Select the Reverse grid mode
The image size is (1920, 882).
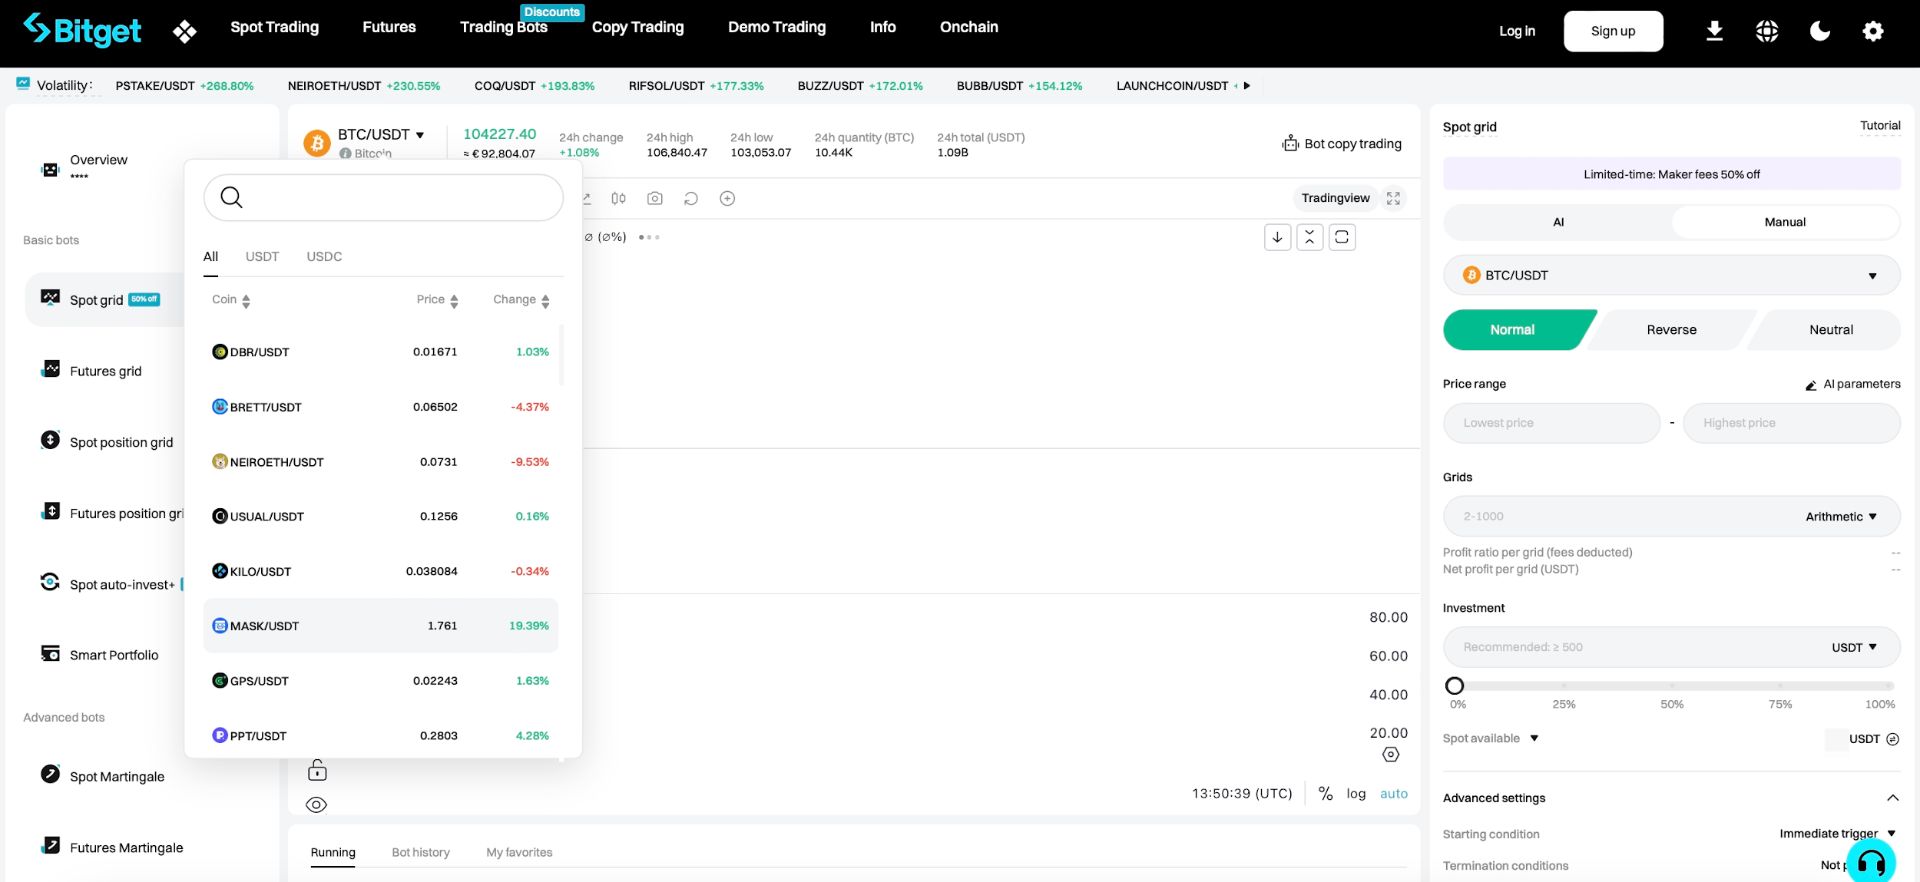[1672, 330]
